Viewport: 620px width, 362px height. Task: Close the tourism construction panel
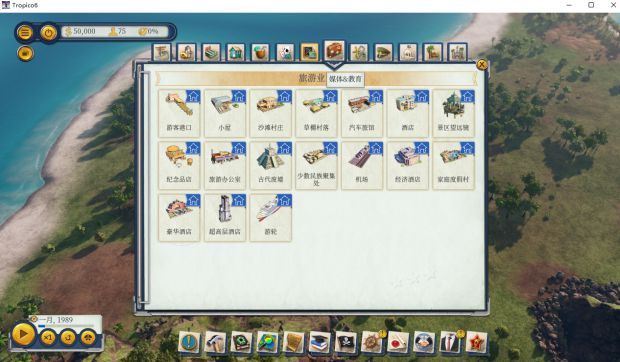[x=482, y=64]
